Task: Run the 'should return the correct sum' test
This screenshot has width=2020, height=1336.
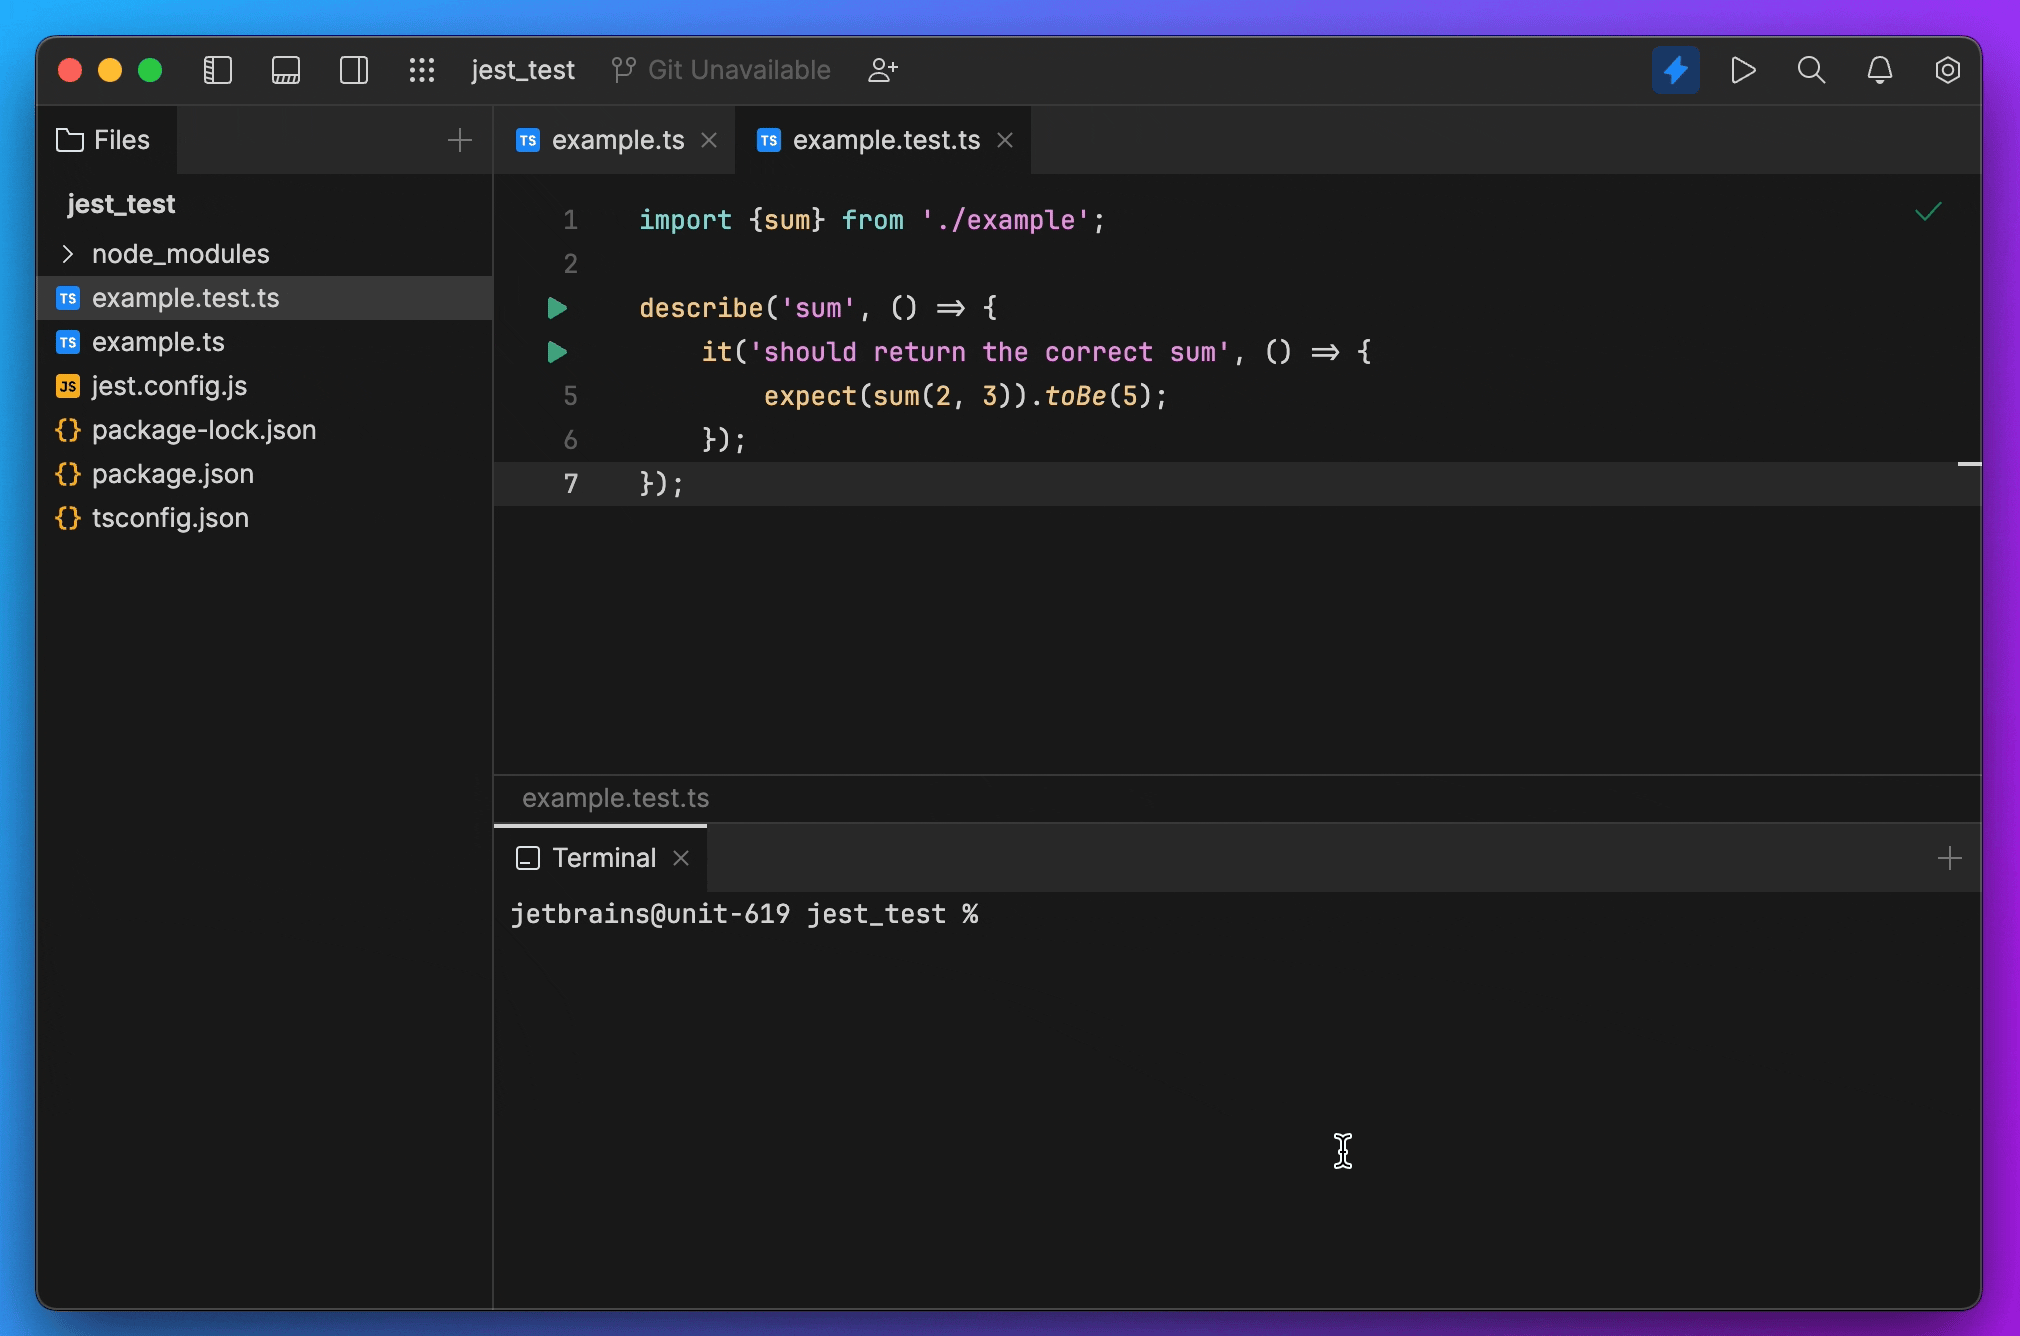Action: tap(558, 352)
